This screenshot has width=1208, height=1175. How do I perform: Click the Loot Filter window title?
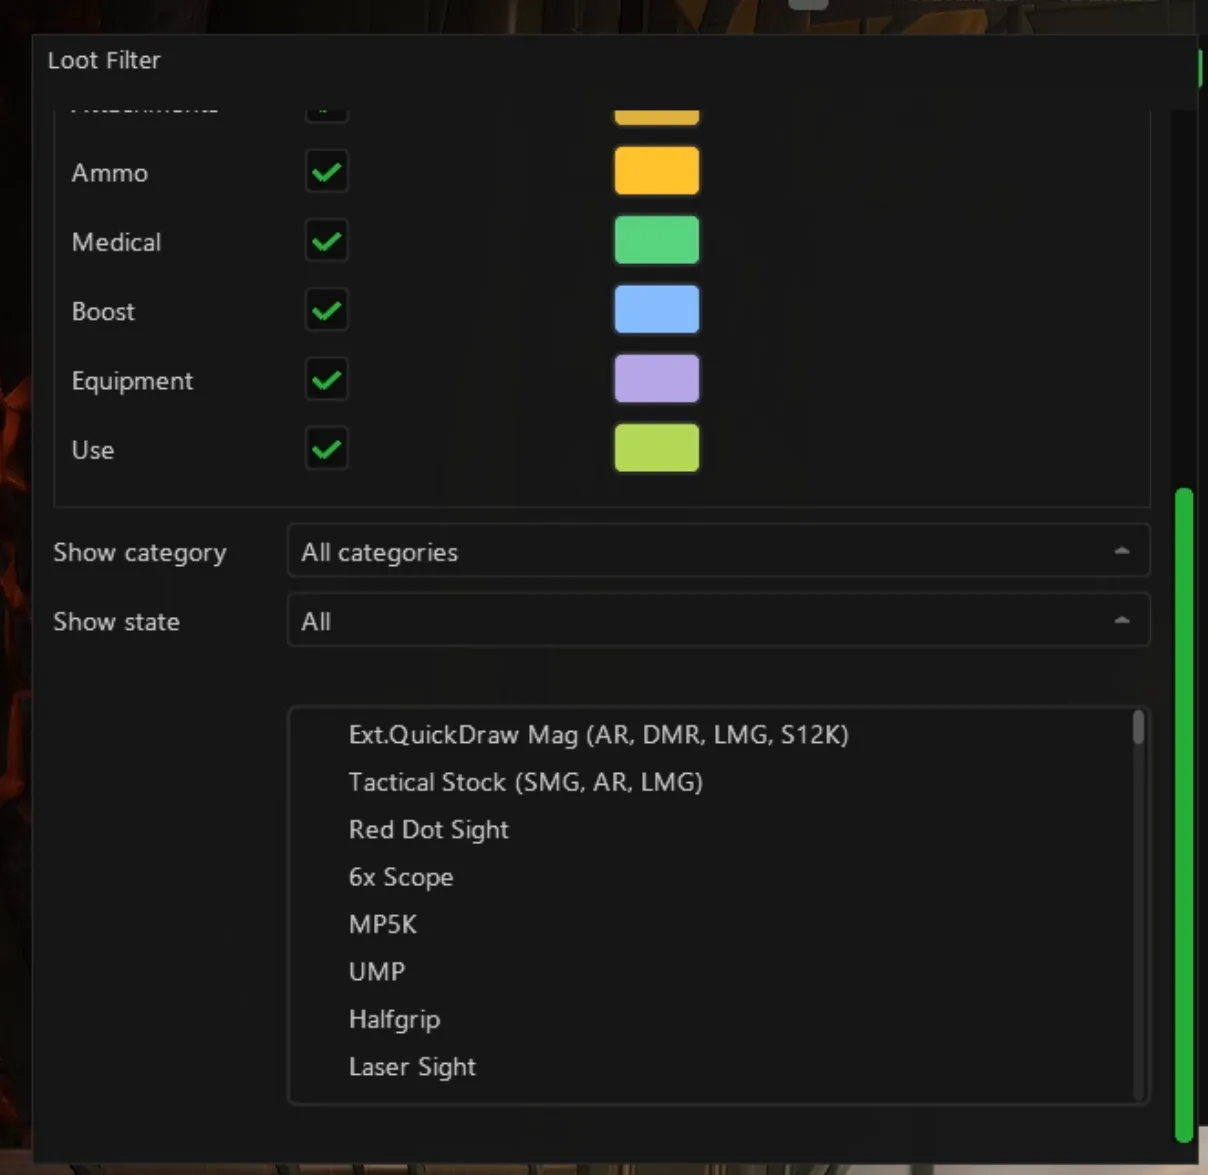[x=104, y=60]
